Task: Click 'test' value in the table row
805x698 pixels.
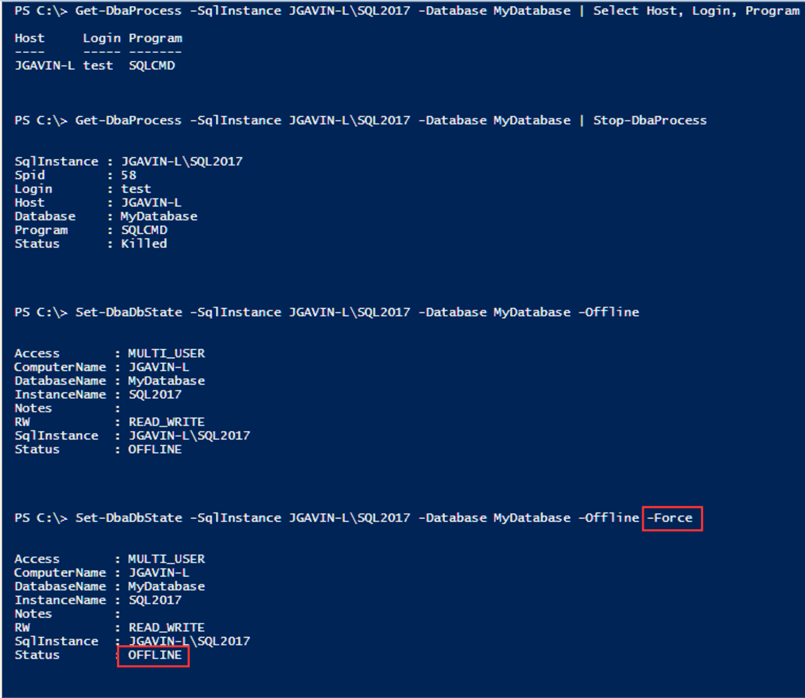Action: point(98,66)
